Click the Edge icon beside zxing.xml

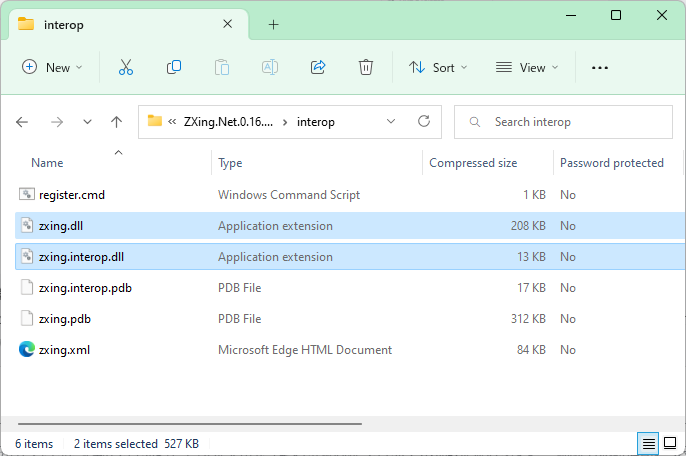pos(27,349)
